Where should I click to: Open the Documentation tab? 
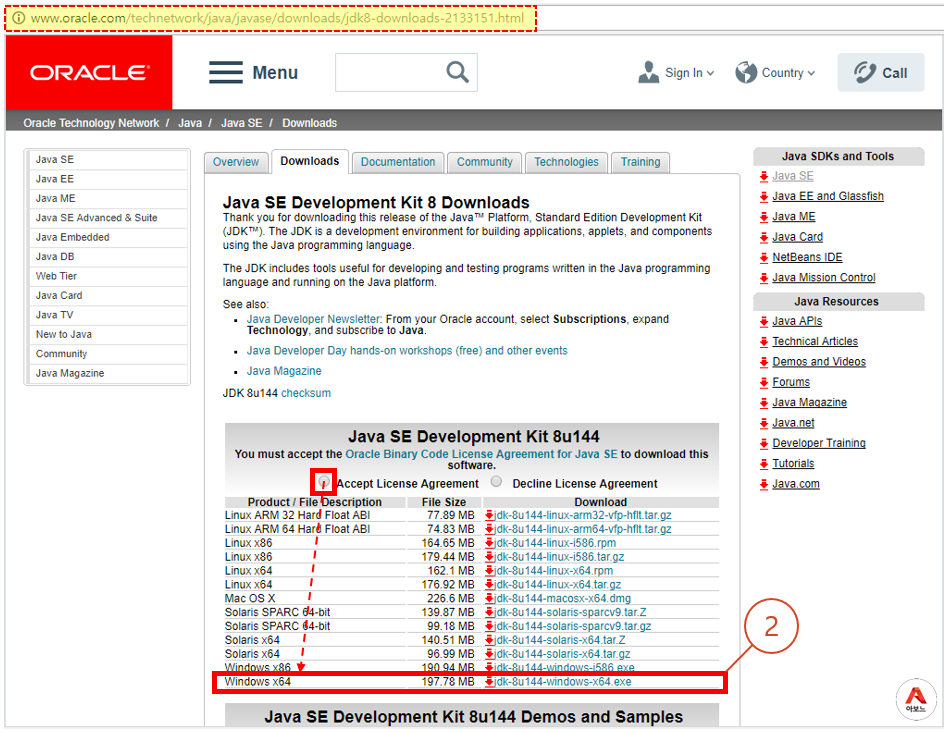[398, 162]
